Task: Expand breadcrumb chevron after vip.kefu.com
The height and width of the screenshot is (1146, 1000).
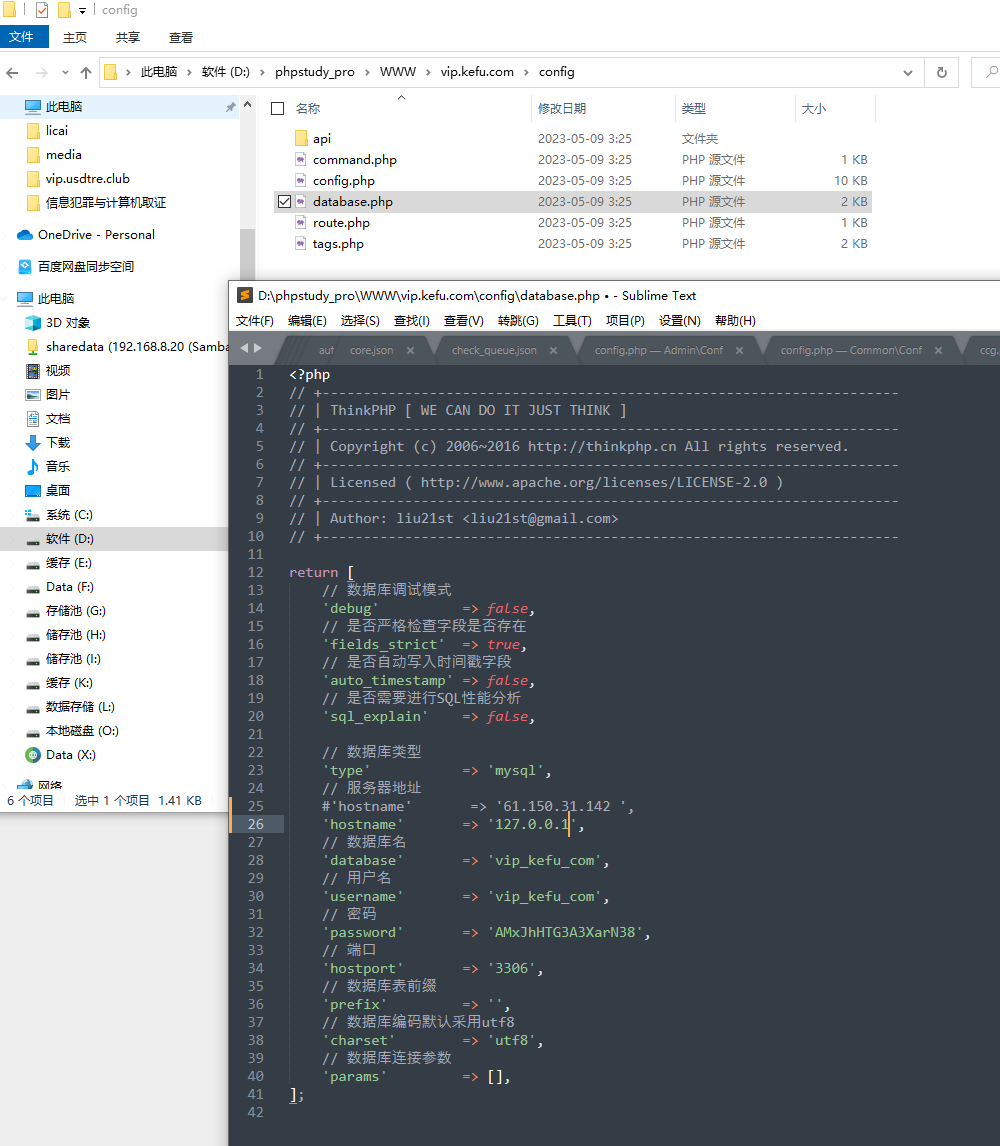Action: [x=526, y=72]
